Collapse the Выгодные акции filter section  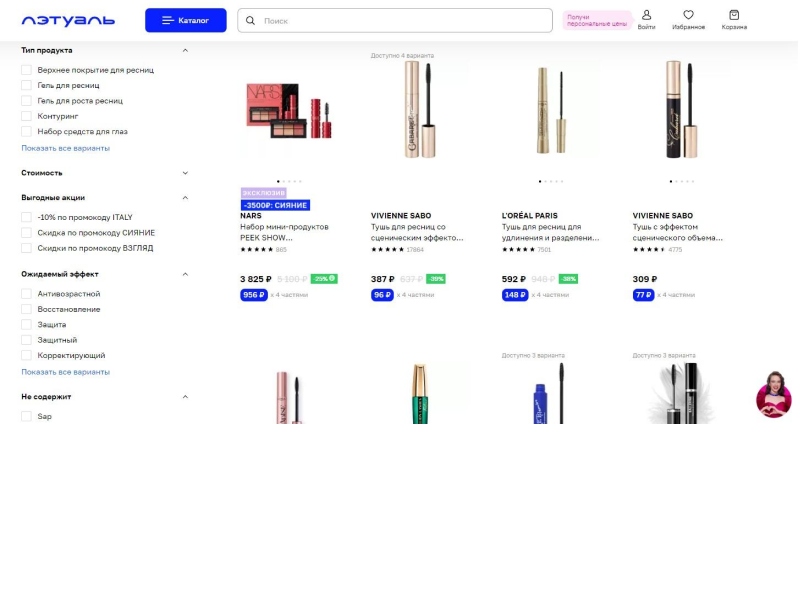[x=185, y=197]
